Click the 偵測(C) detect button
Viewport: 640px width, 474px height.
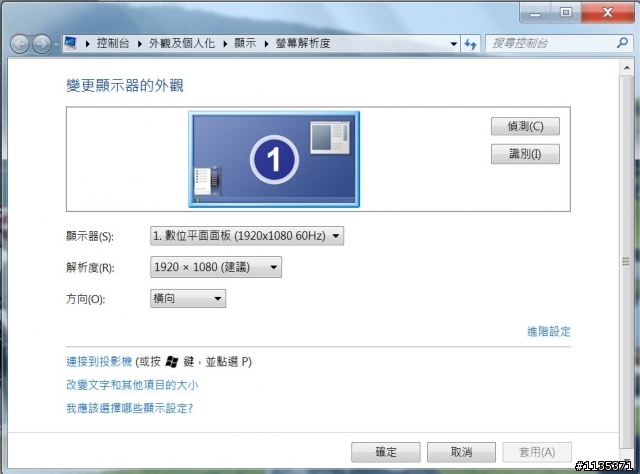(525, 127)
